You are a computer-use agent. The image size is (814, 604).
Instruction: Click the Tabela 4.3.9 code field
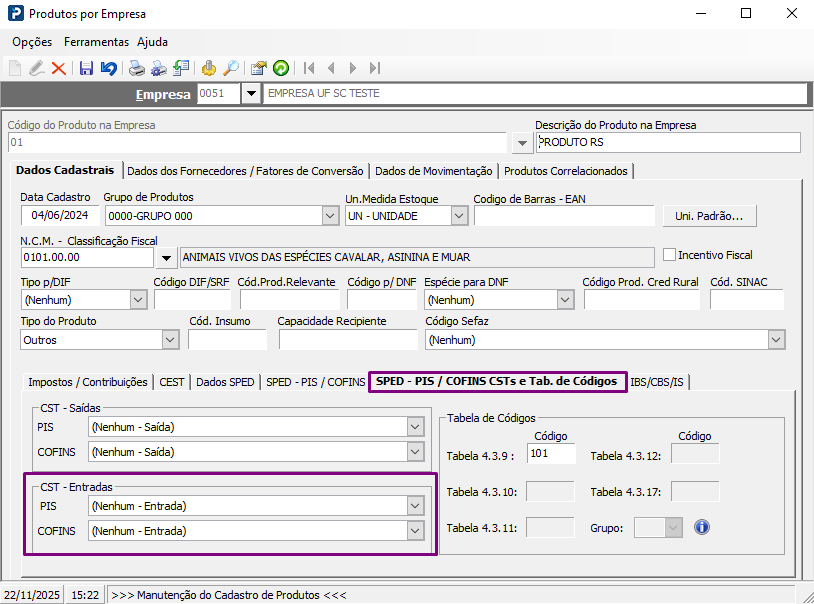click(x=551, y=455)
